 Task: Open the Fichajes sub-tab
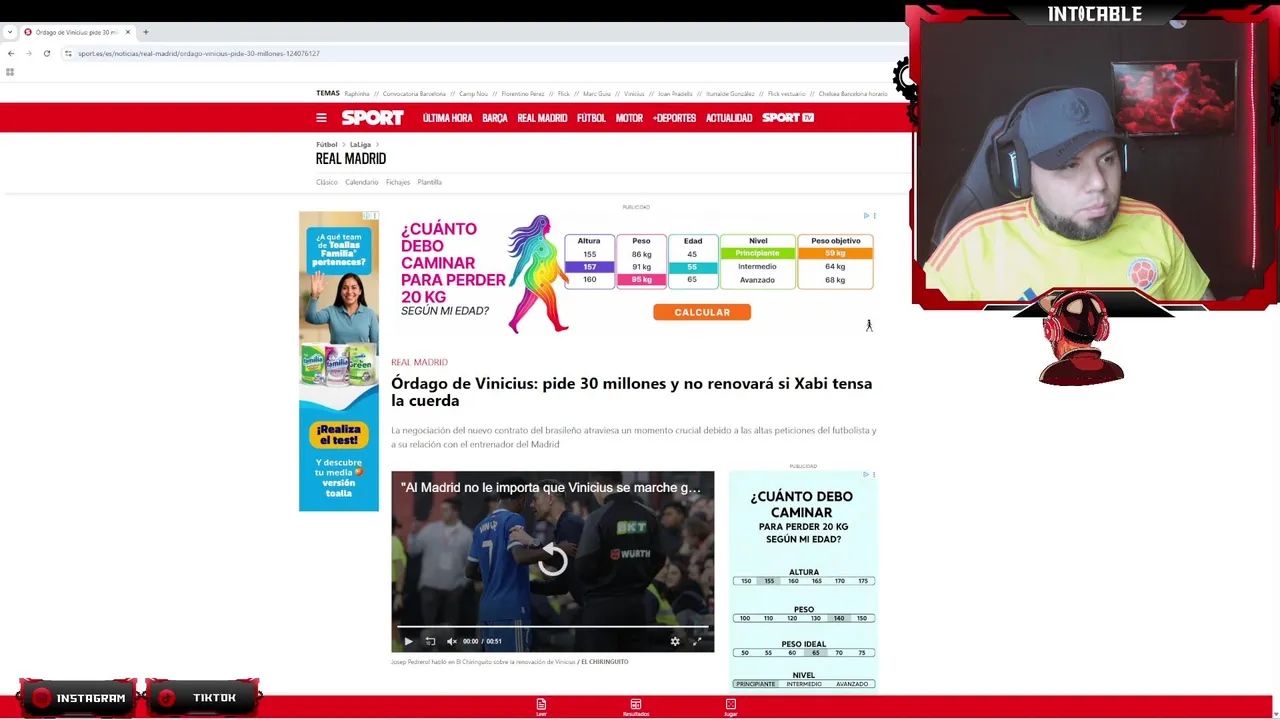(x=398, y=182)
